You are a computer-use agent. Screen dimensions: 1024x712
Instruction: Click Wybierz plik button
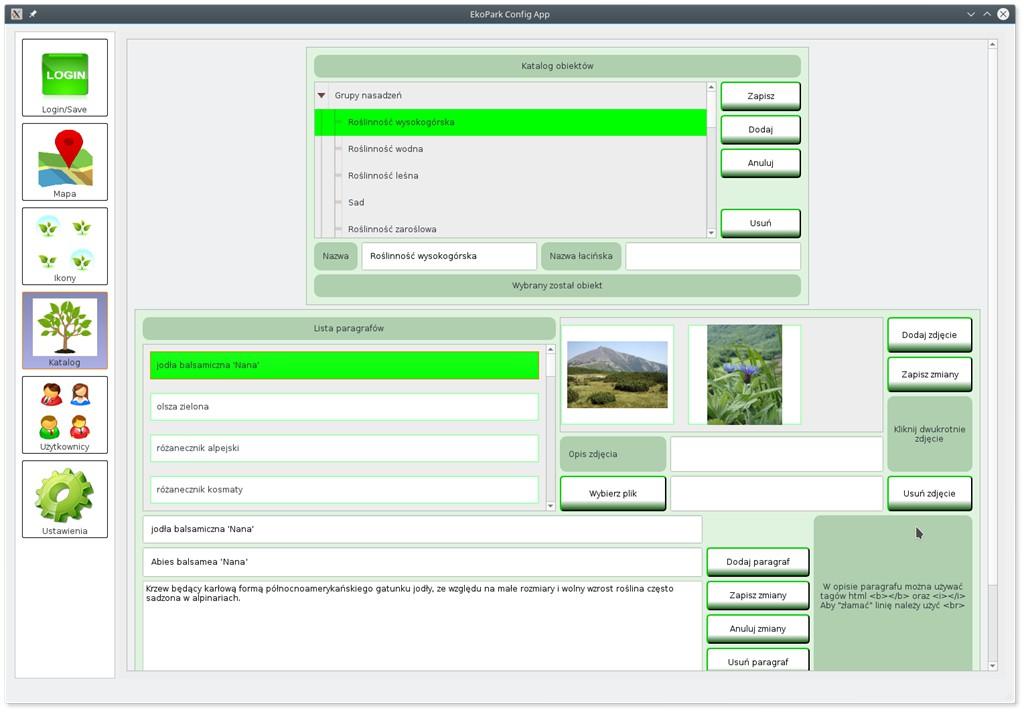tap(613, 493)
